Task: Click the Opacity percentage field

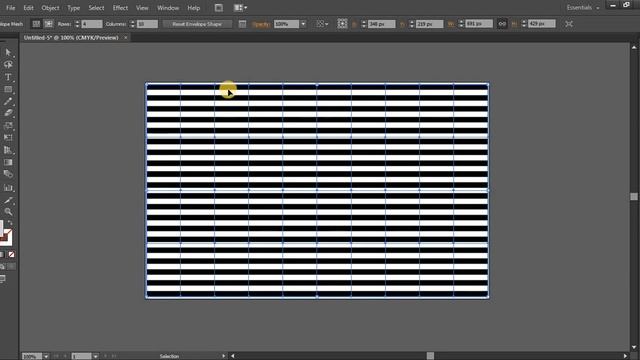Action: 287,24
